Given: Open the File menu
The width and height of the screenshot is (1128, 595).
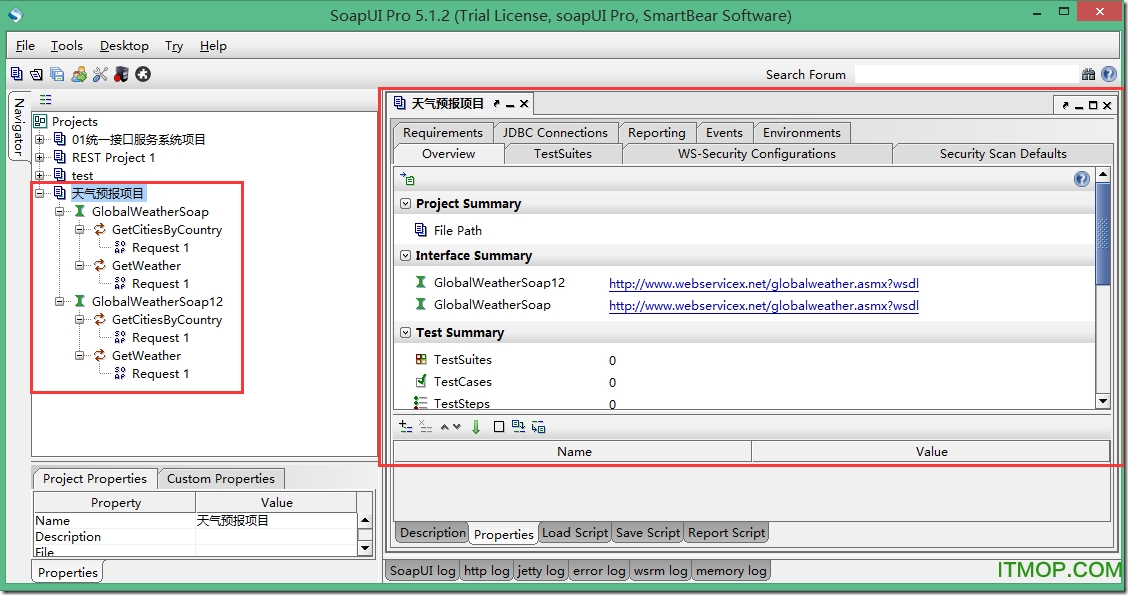Looking at the screenshot, I should point(25,45).
